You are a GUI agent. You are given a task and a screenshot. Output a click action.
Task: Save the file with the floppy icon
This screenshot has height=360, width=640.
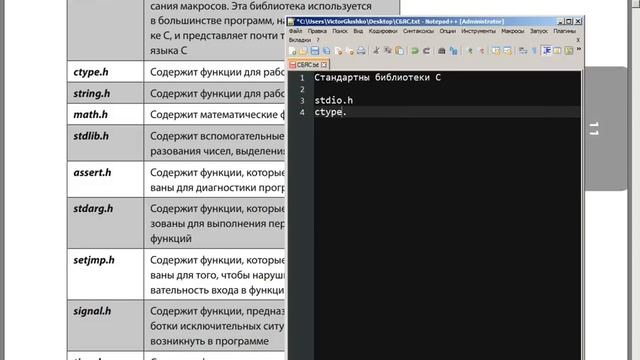click(x=315, y=51)
